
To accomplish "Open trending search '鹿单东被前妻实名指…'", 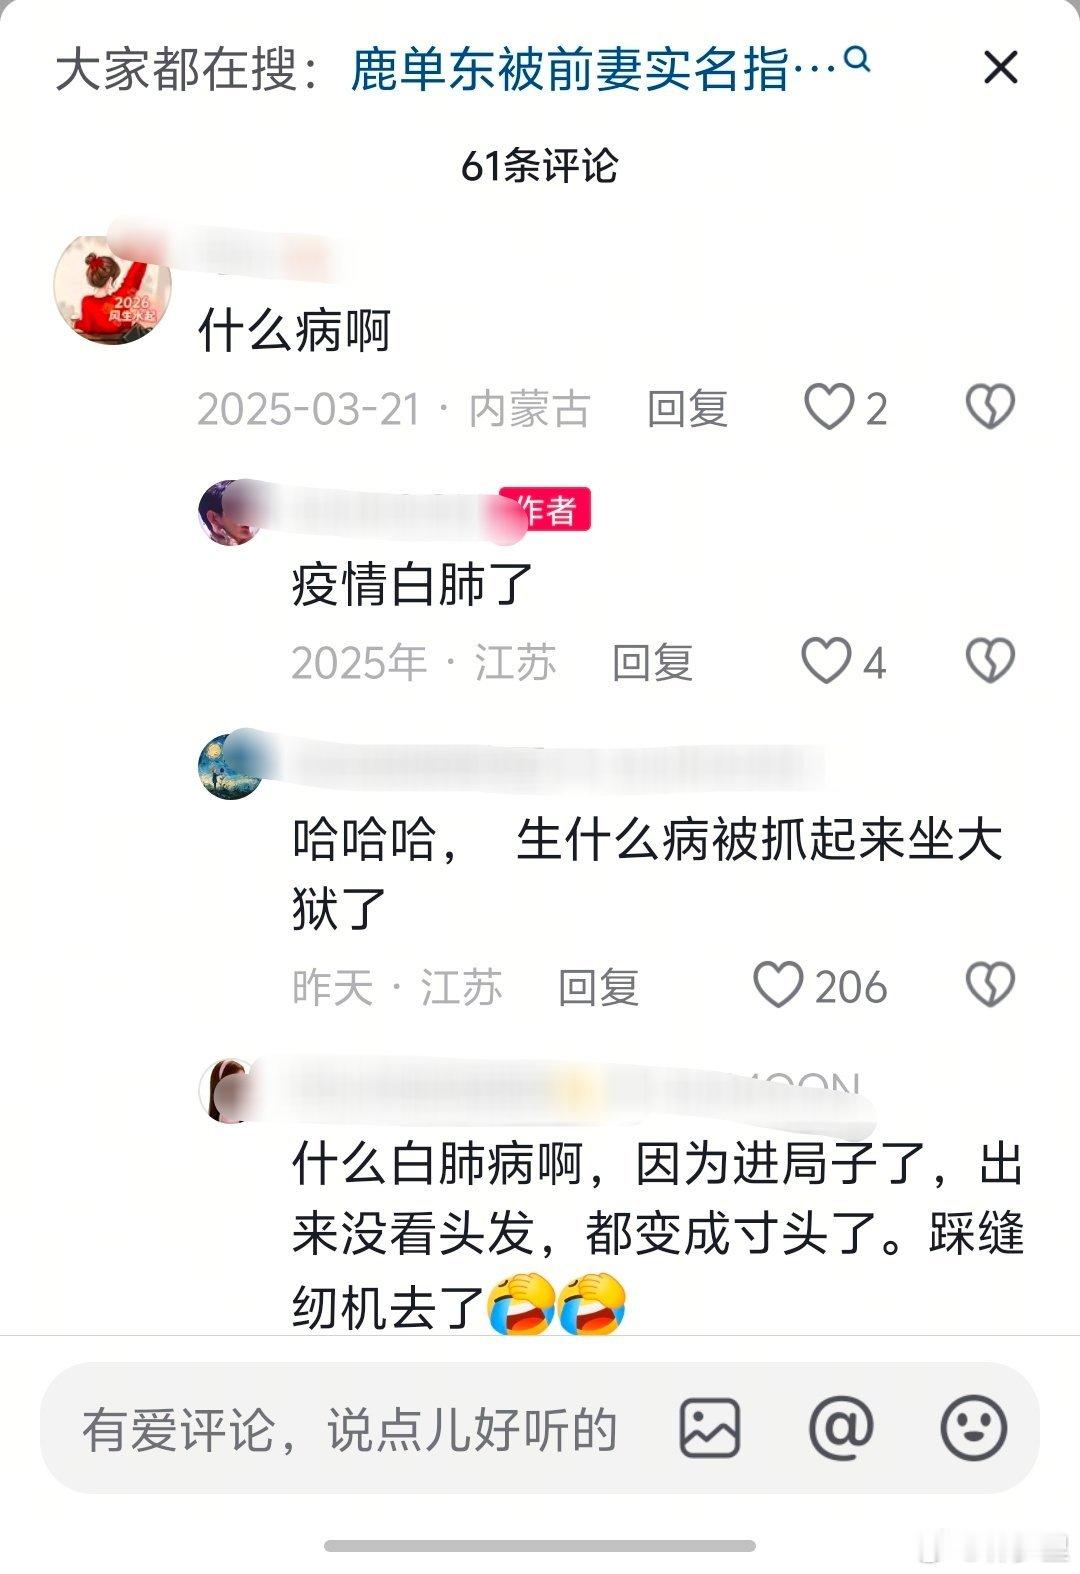I will [592, 70].
